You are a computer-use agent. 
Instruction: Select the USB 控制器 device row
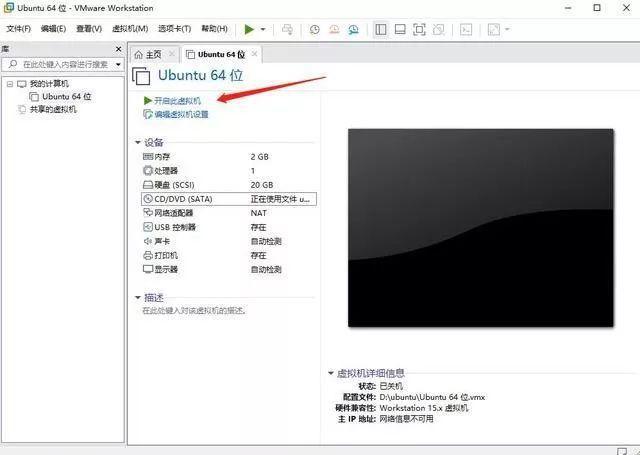(x=229, y=227)
